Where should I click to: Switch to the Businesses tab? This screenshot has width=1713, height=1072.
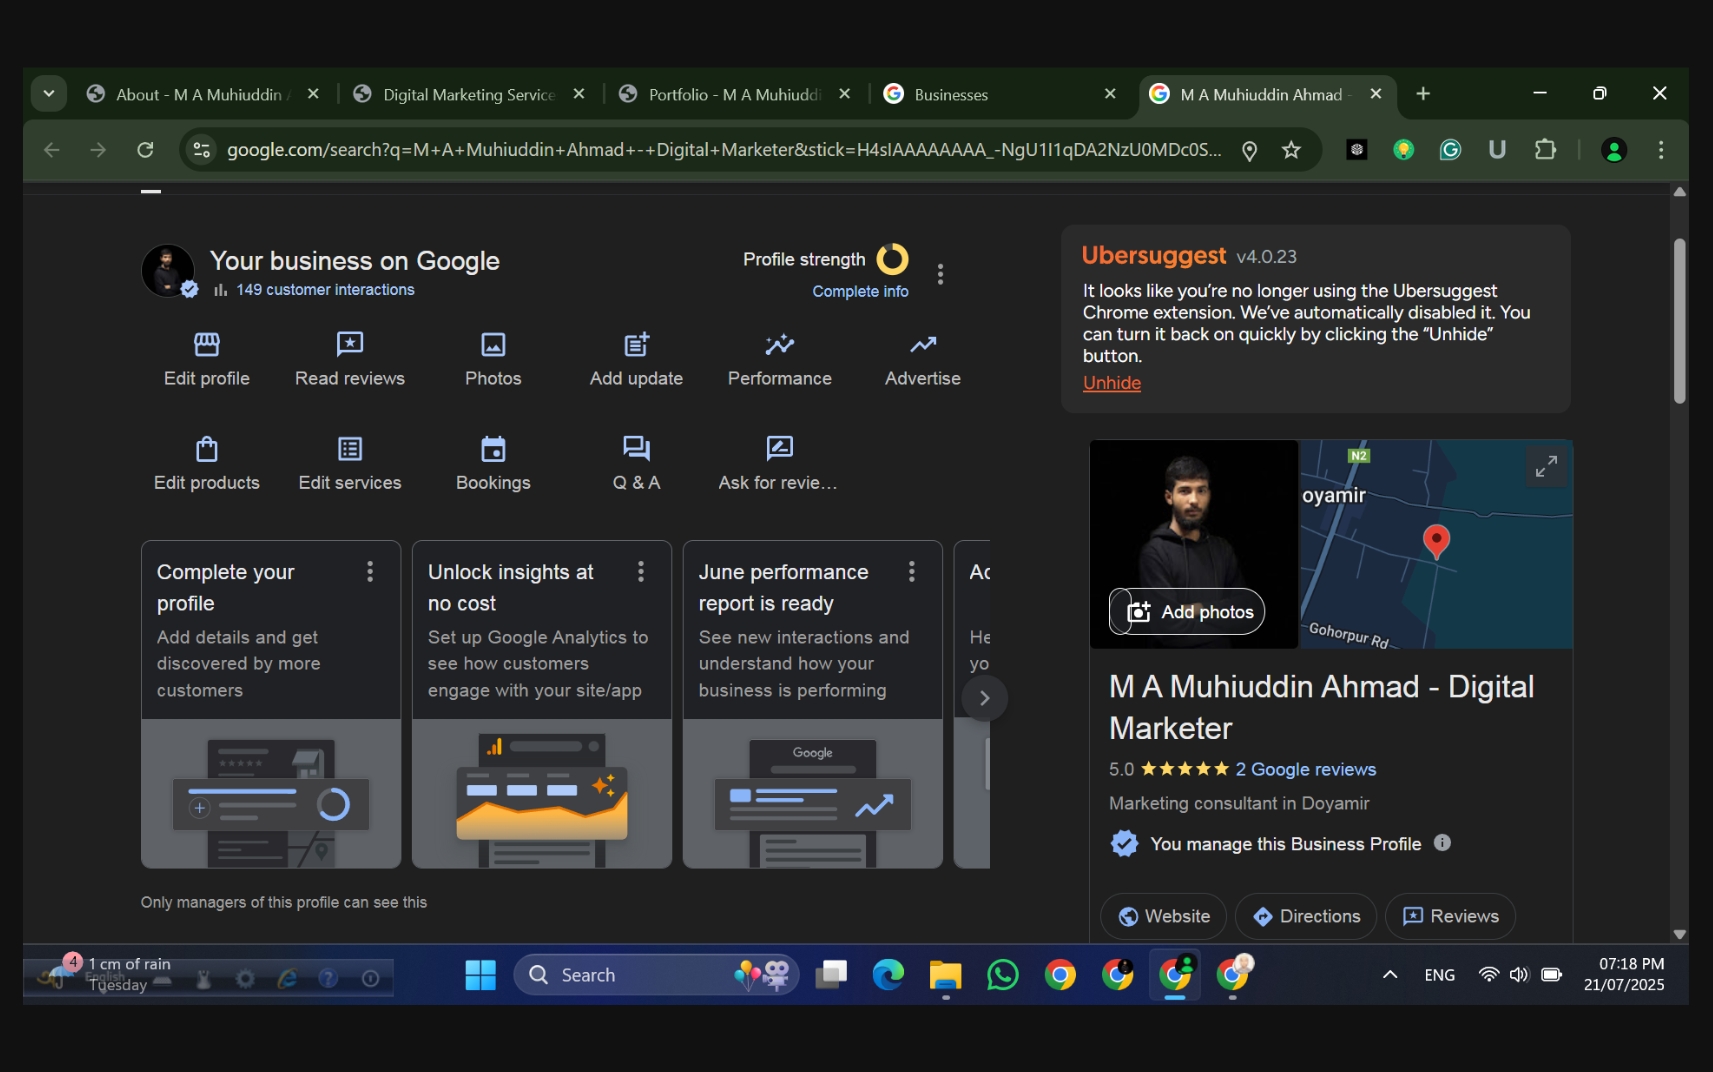pos(1000,94)
